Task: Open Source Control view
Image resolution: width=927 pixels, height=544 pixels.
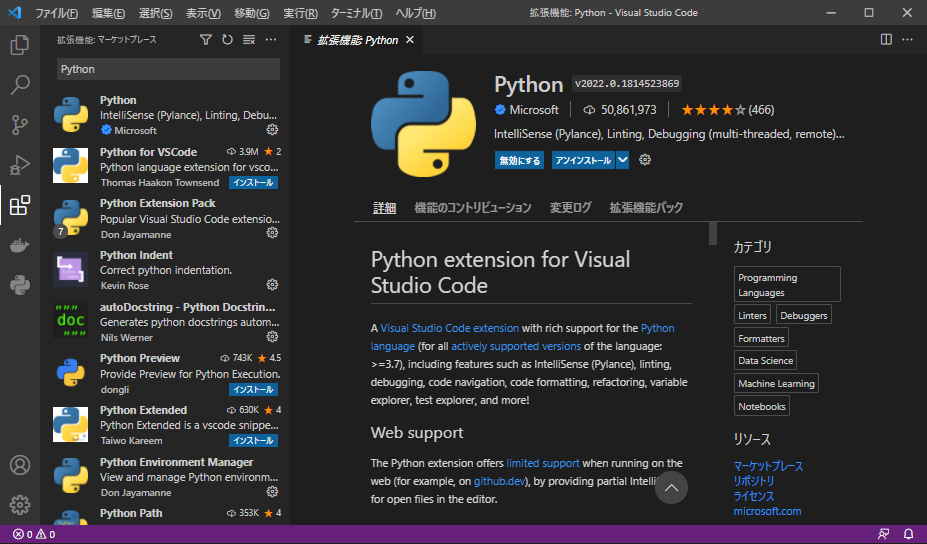Action: coord(20,125)
